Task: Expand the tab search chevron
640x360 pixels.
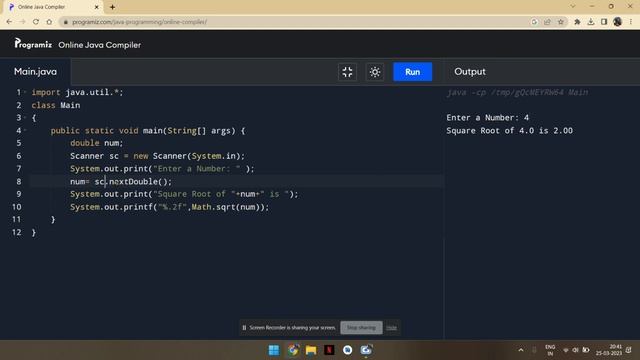Action: (573, 7)
